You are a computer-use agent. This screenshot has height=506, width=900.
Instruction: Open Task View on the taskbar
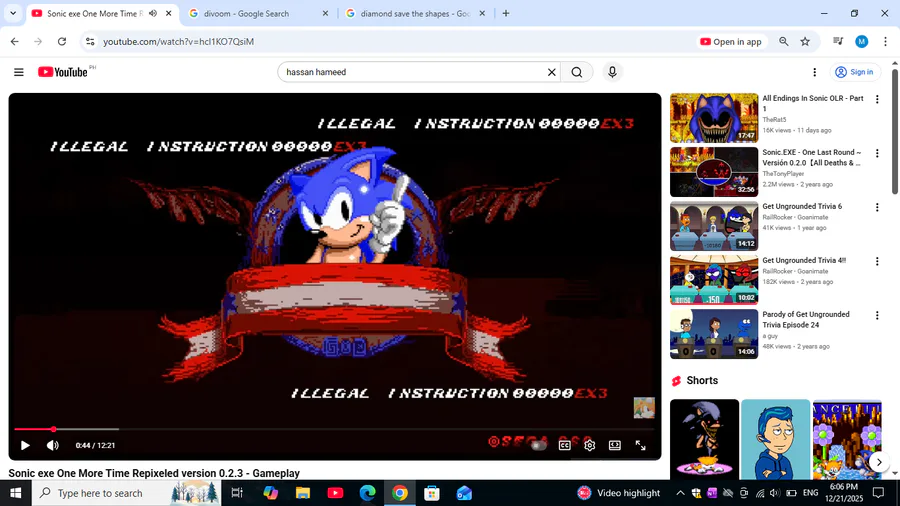click(x=236, y=493)
